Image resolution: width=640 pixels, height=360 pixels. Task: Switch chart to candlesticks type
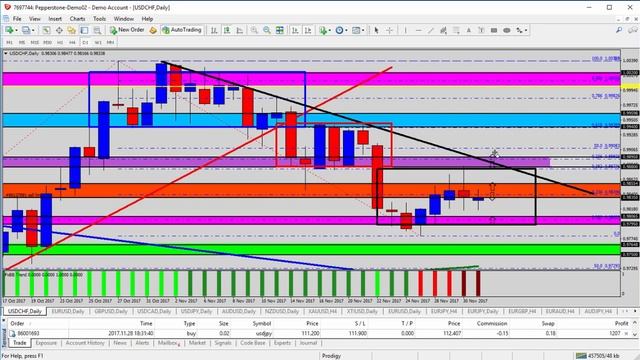(x=227, y=30)
